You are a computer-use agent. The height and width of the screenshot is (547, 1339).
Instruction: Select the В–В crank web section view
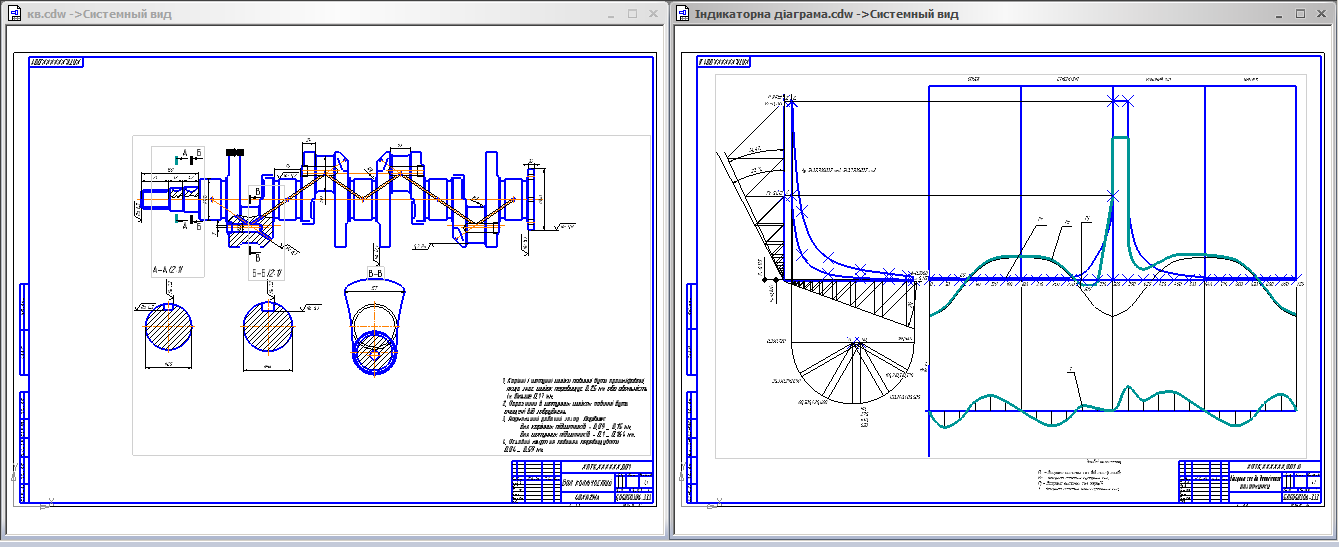coord(375,326)
